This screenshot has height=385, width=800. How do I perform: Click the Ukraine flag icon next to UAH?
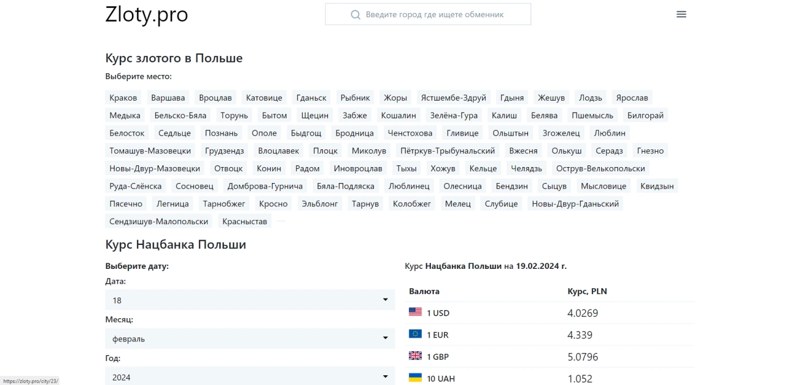(x=415, y=378)
